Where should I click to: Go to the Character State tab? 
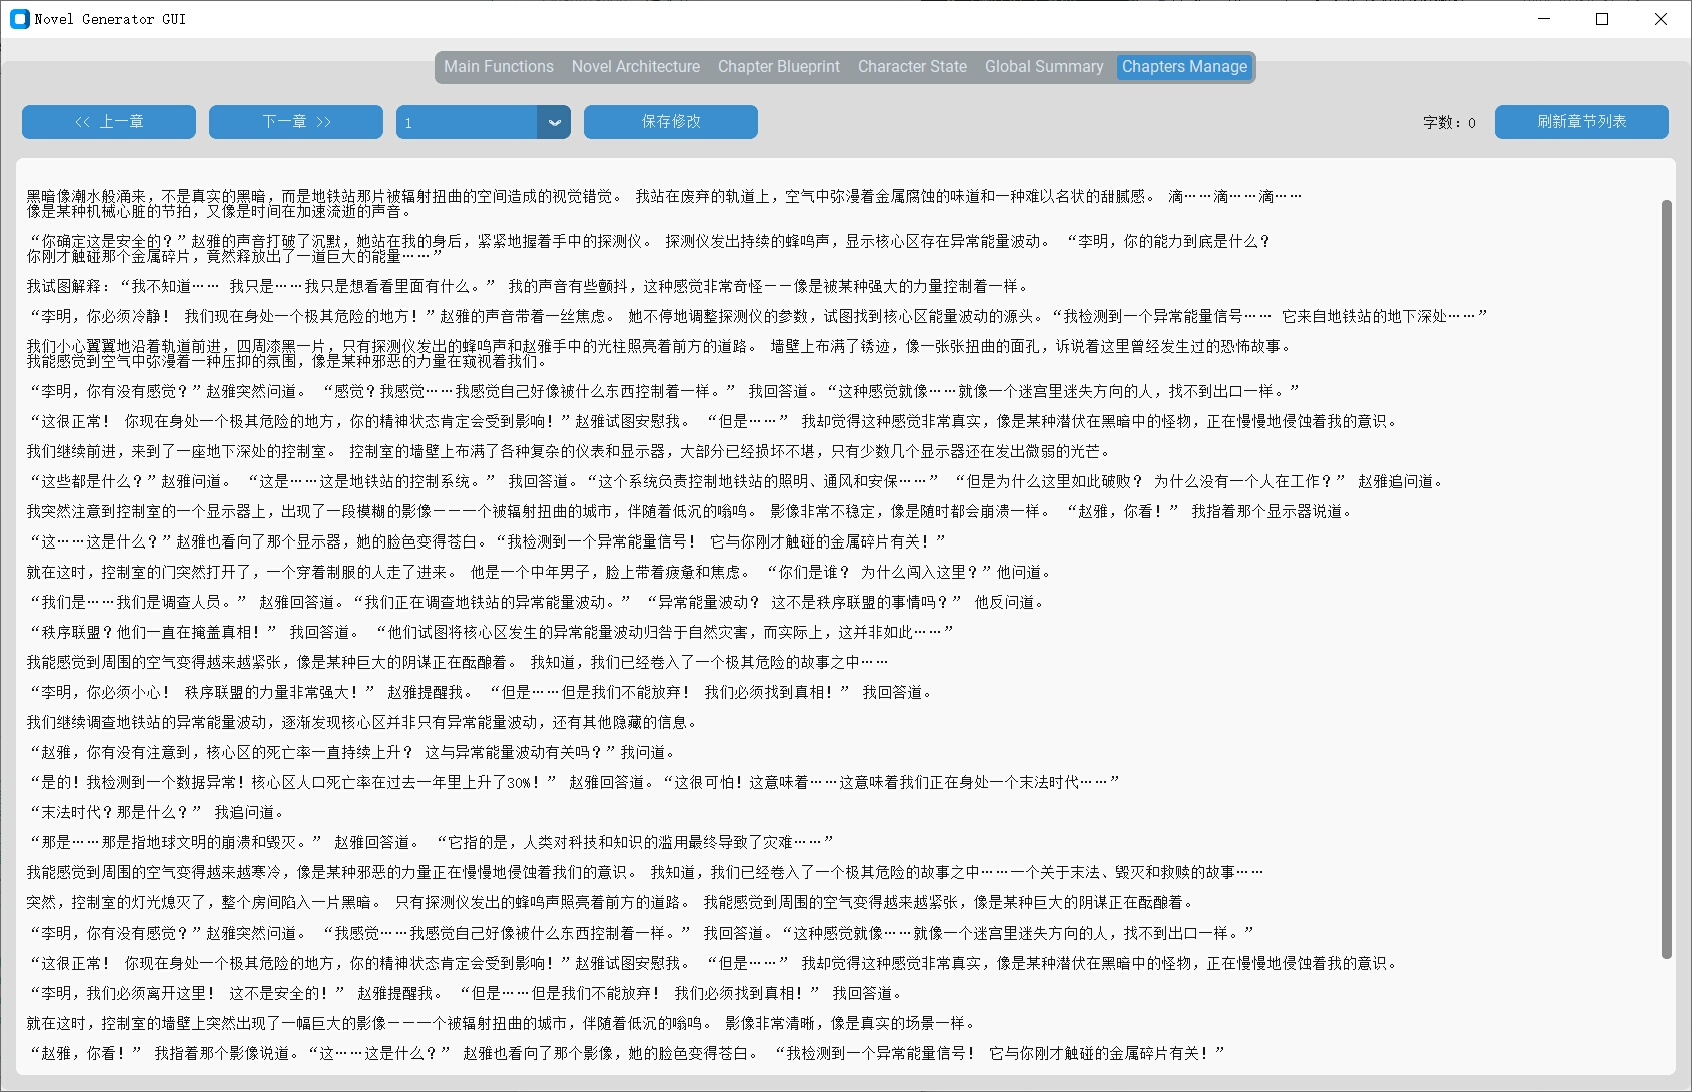[x=912, y=67]
